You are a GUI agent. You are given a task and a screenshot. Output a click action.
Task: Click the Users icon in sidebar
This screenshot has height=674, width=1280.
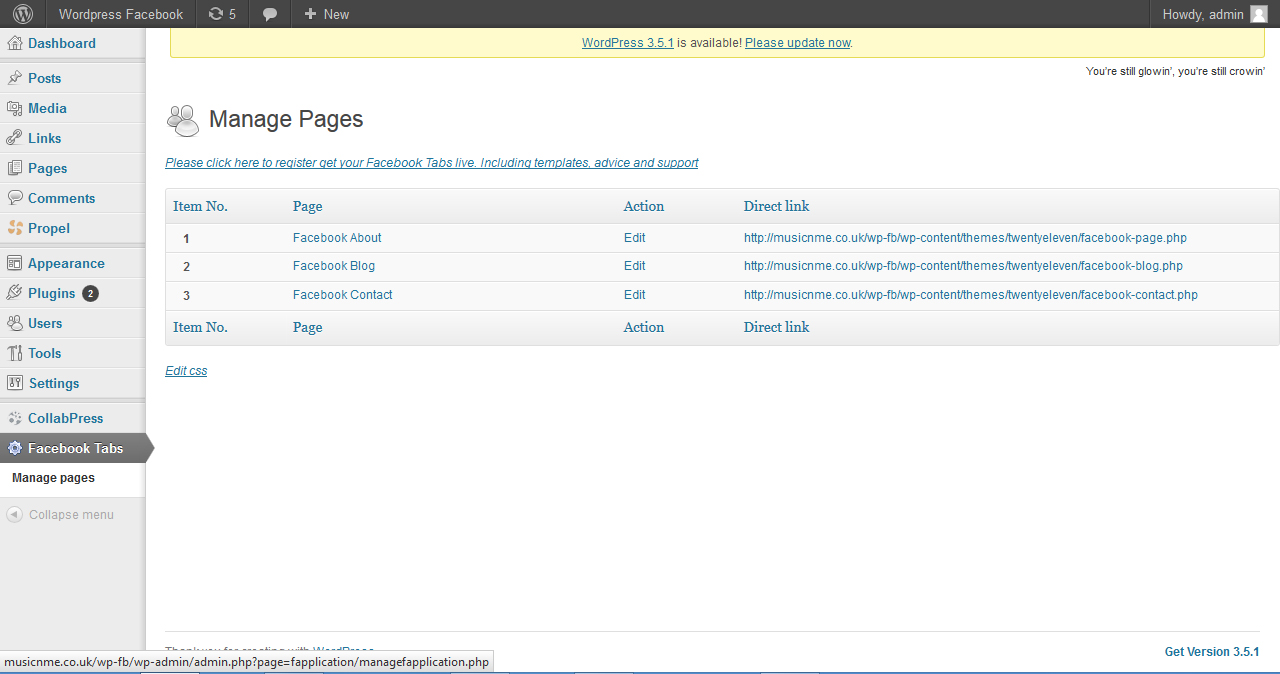pyautogui.click(x=15, y=323)
